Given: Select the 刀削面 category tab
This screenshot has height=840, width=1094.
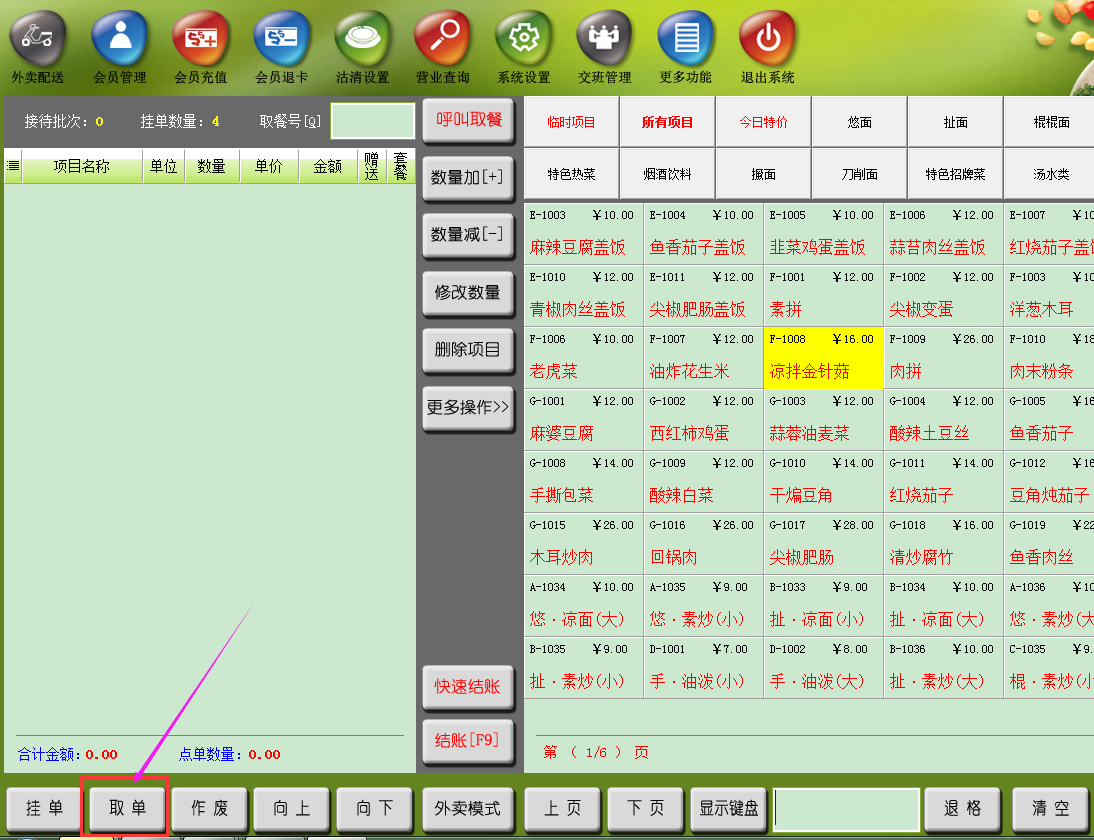Looking at the screenshot, I should click(x=859, y=174).
